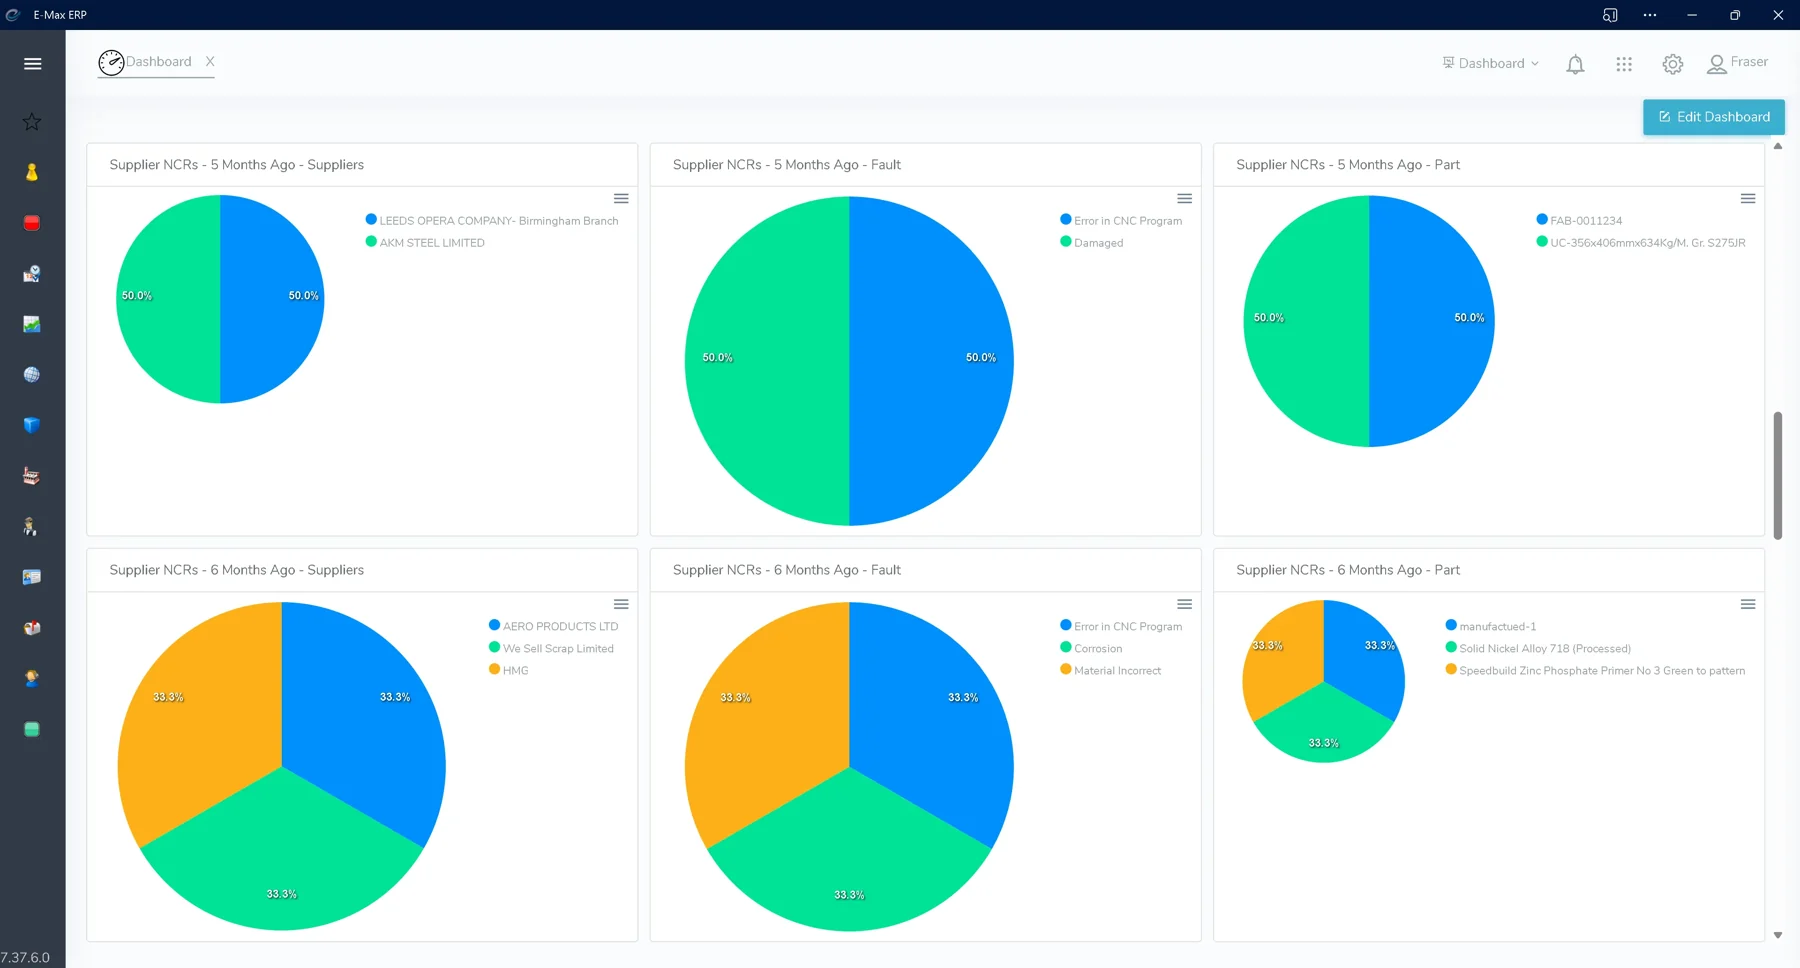The width and height of the screenshot is (1800, 968).
Task: Select the red square sidebar icon
Action: pyautogui.click(x=32, y=223)
